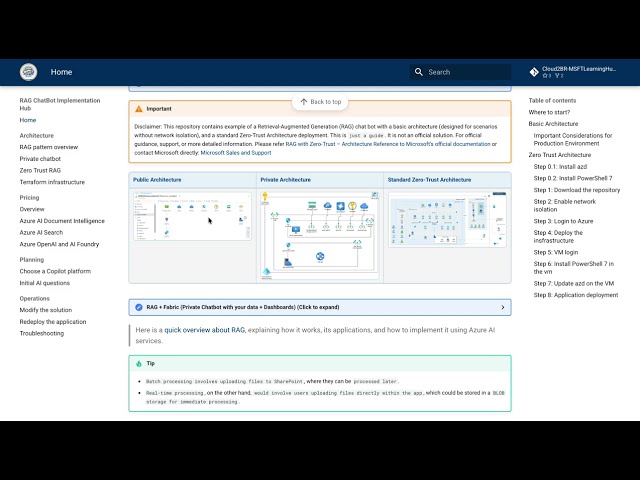The image size is (640, 480).
Task: Open the Home header title
Action: tap(61, 72)
